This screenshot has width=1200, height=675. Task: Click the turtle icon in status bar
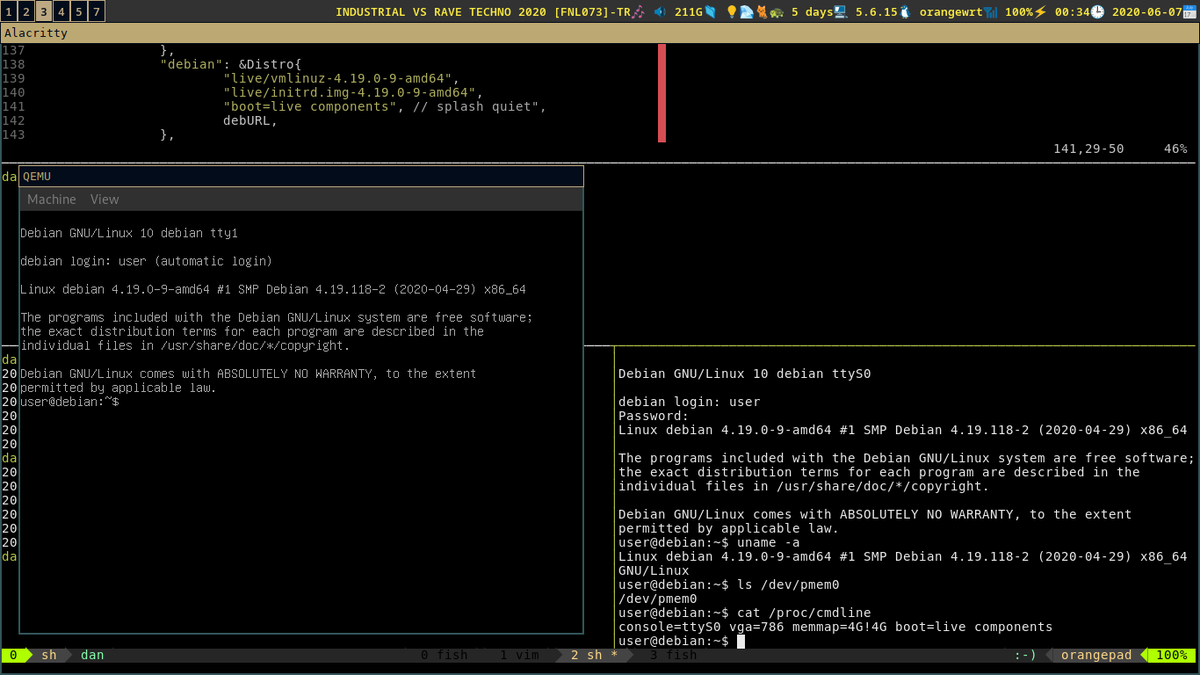[x=776, y=12]
